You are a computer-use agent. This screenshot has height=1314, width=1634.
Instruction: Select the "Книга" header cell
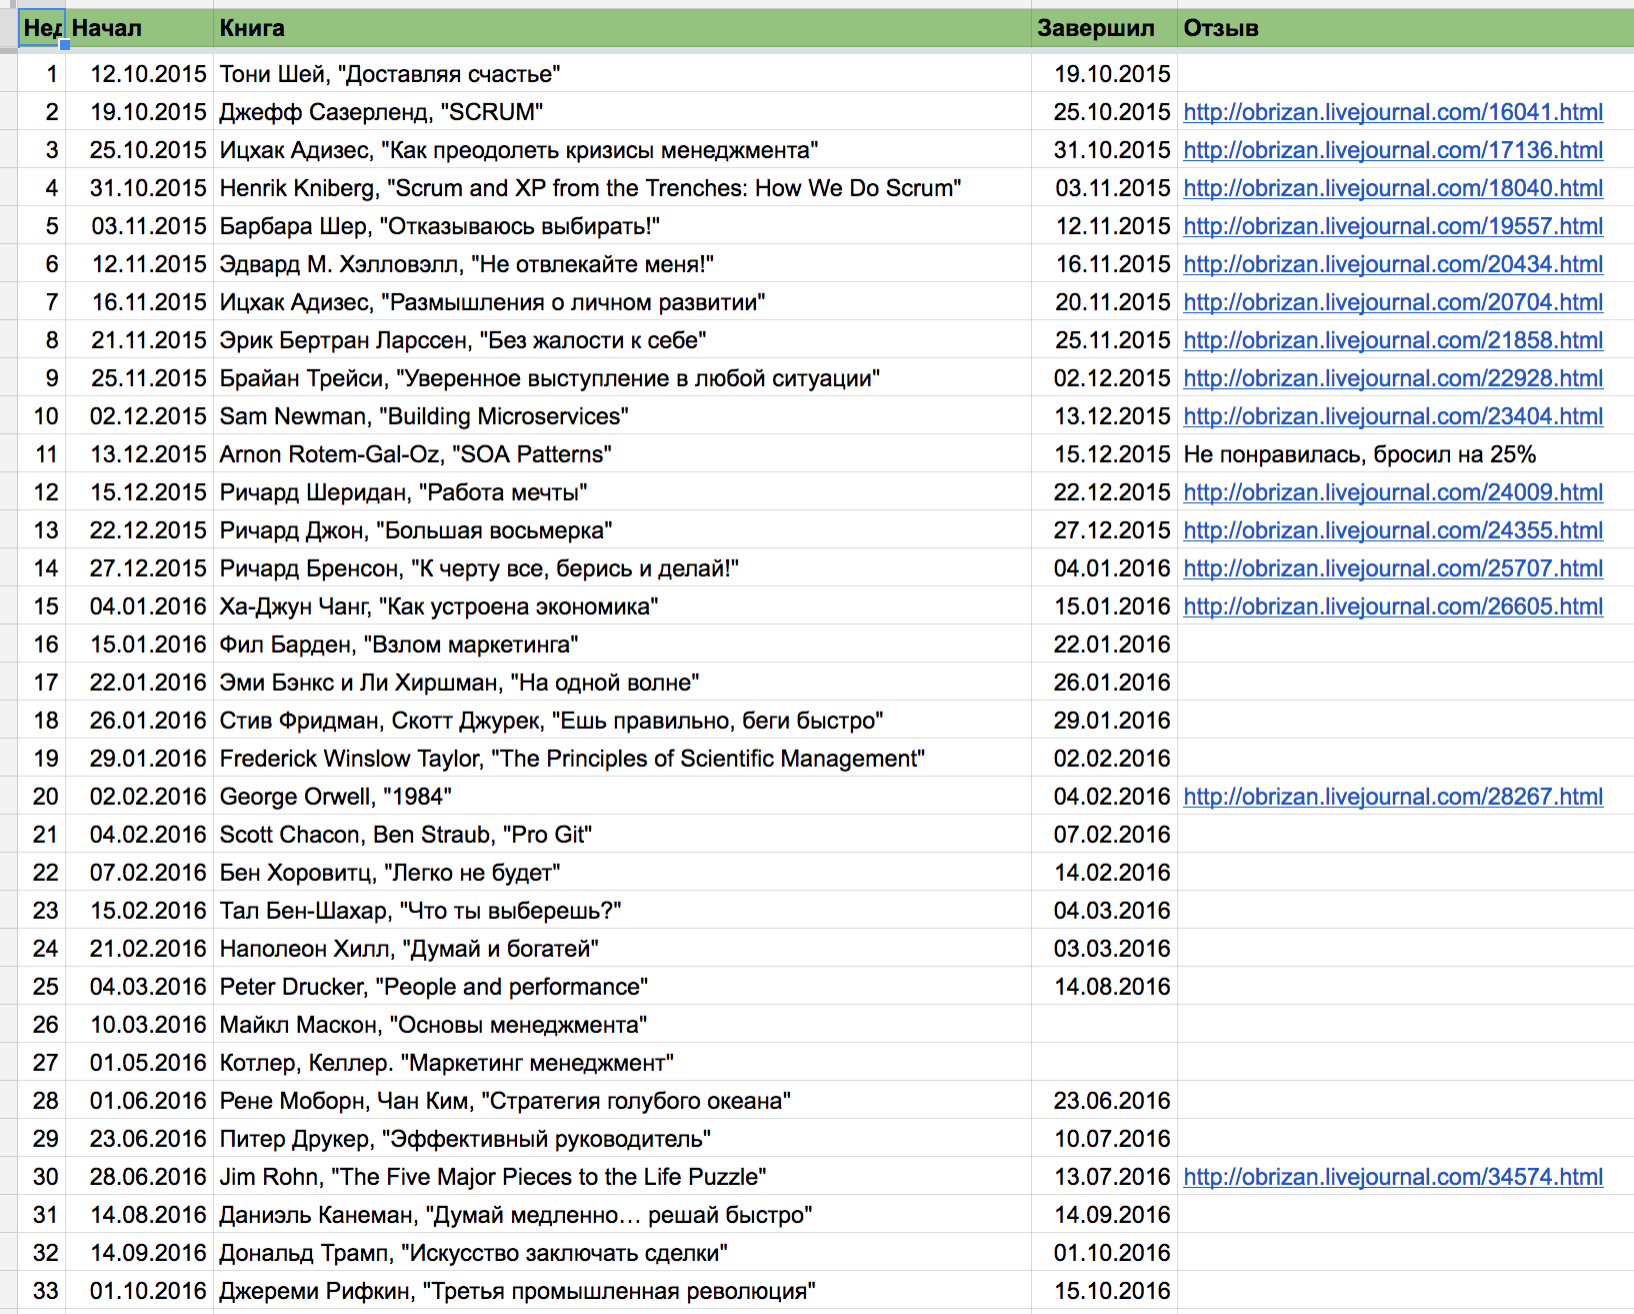[622, 28]
